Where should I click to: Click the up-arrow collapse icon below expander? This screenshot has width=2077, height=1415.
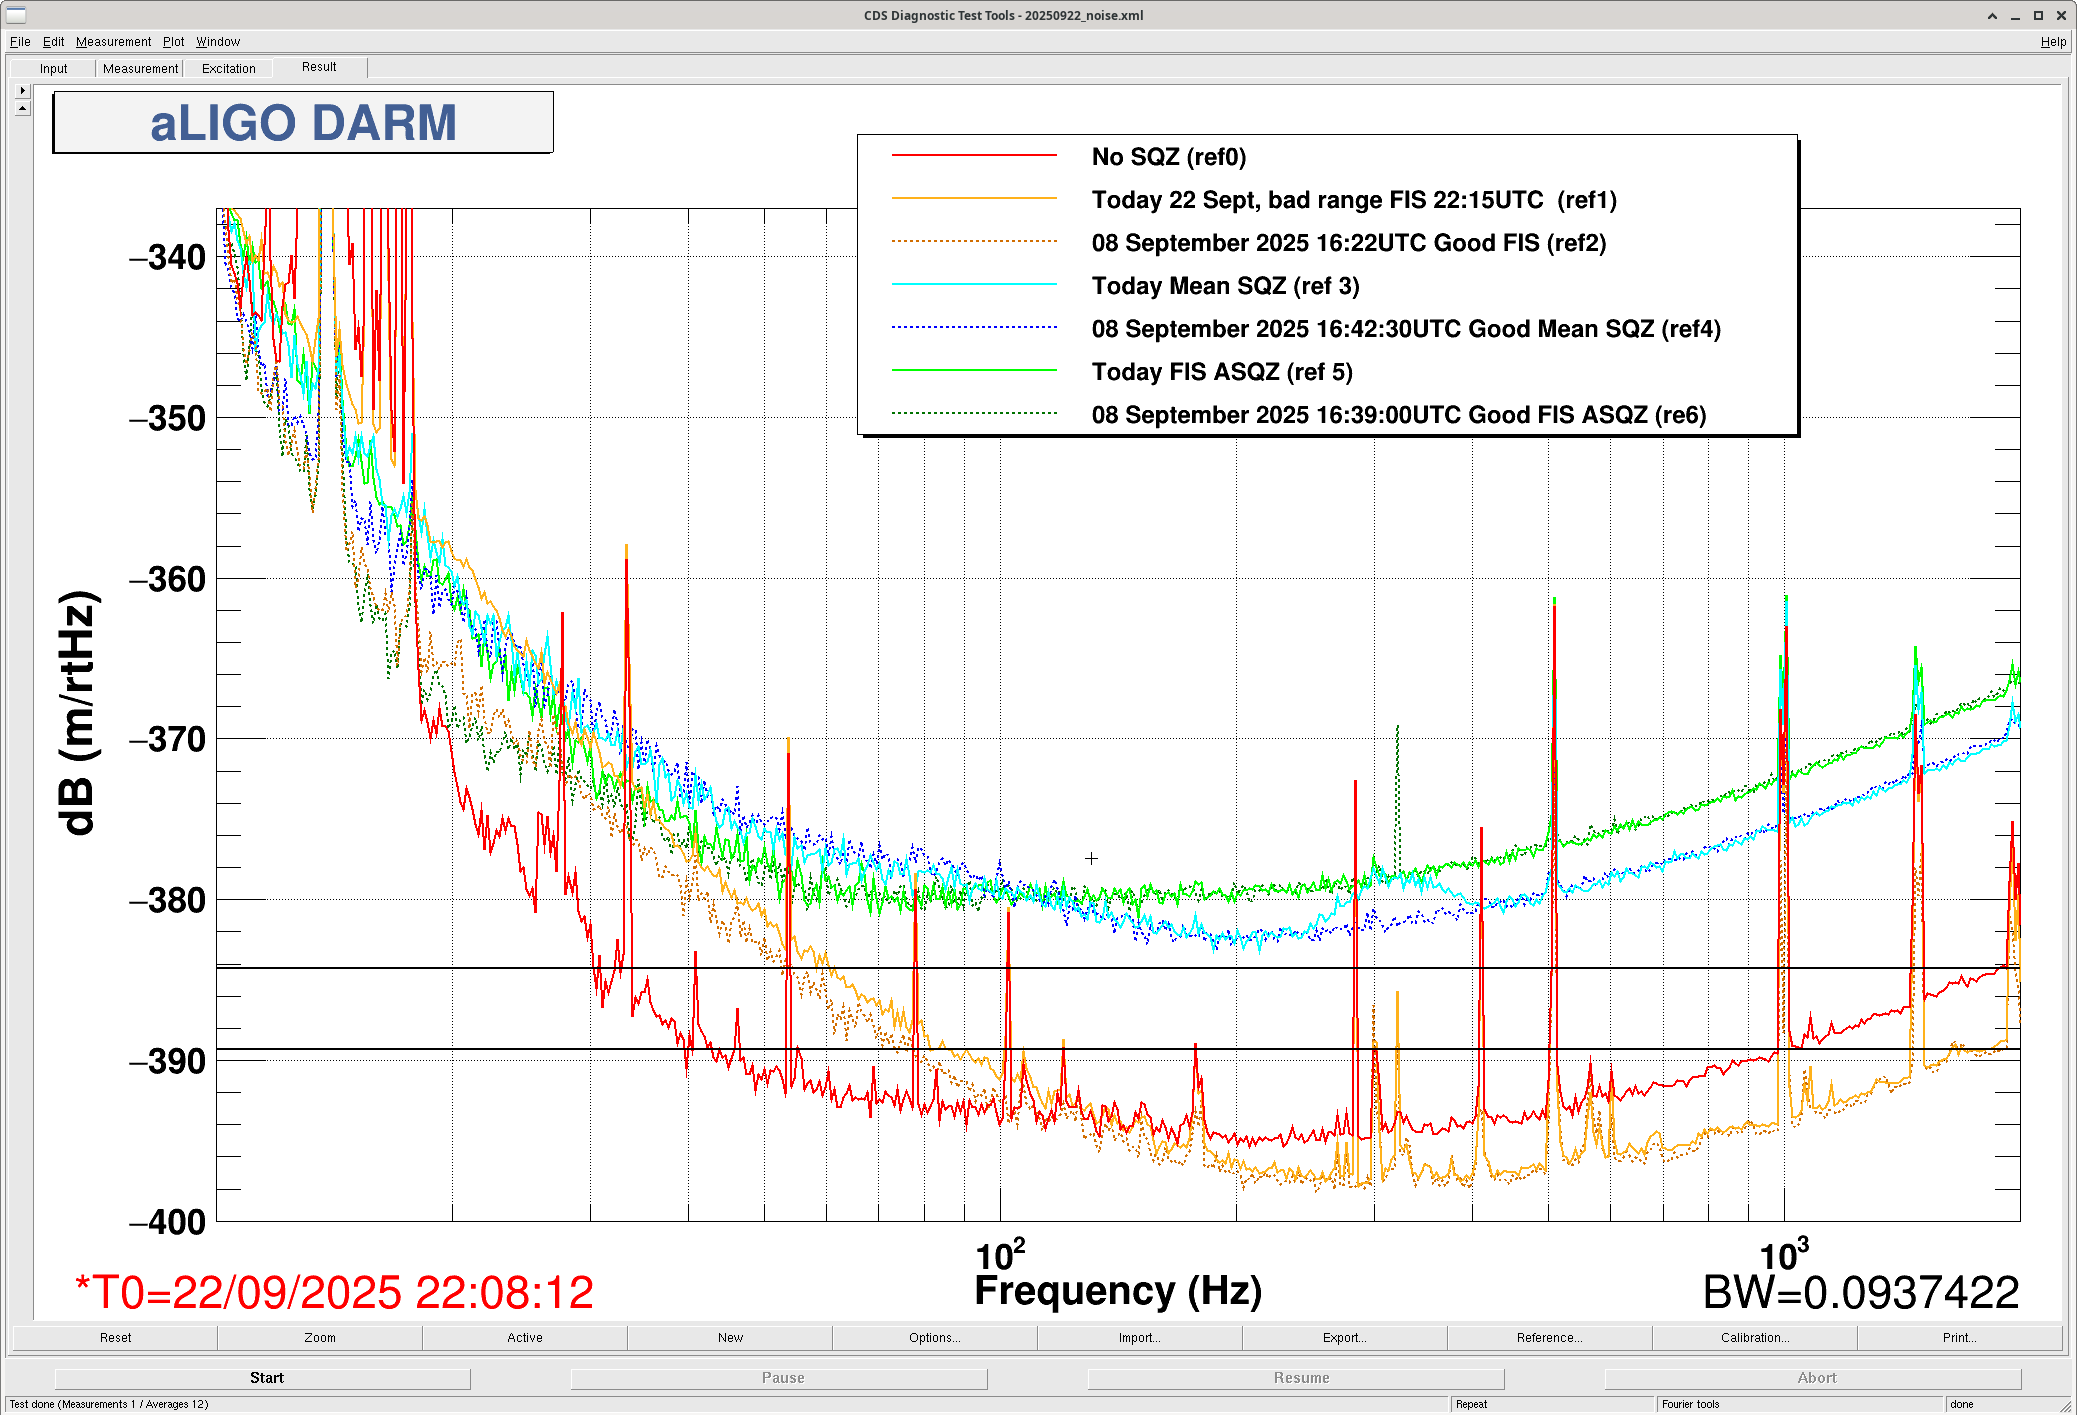(x=22, y=108)
